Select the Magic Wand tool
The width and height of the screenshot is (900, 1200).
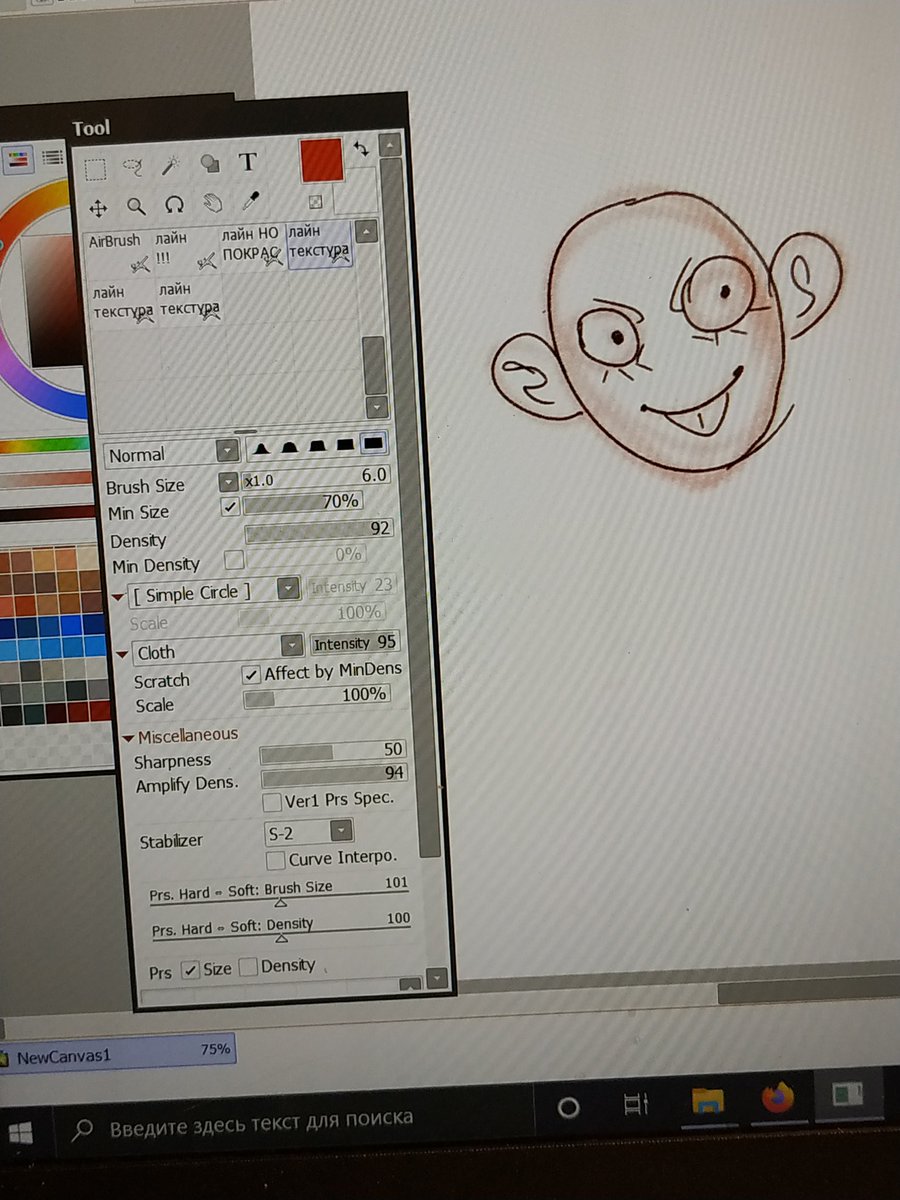click(171, 164)
